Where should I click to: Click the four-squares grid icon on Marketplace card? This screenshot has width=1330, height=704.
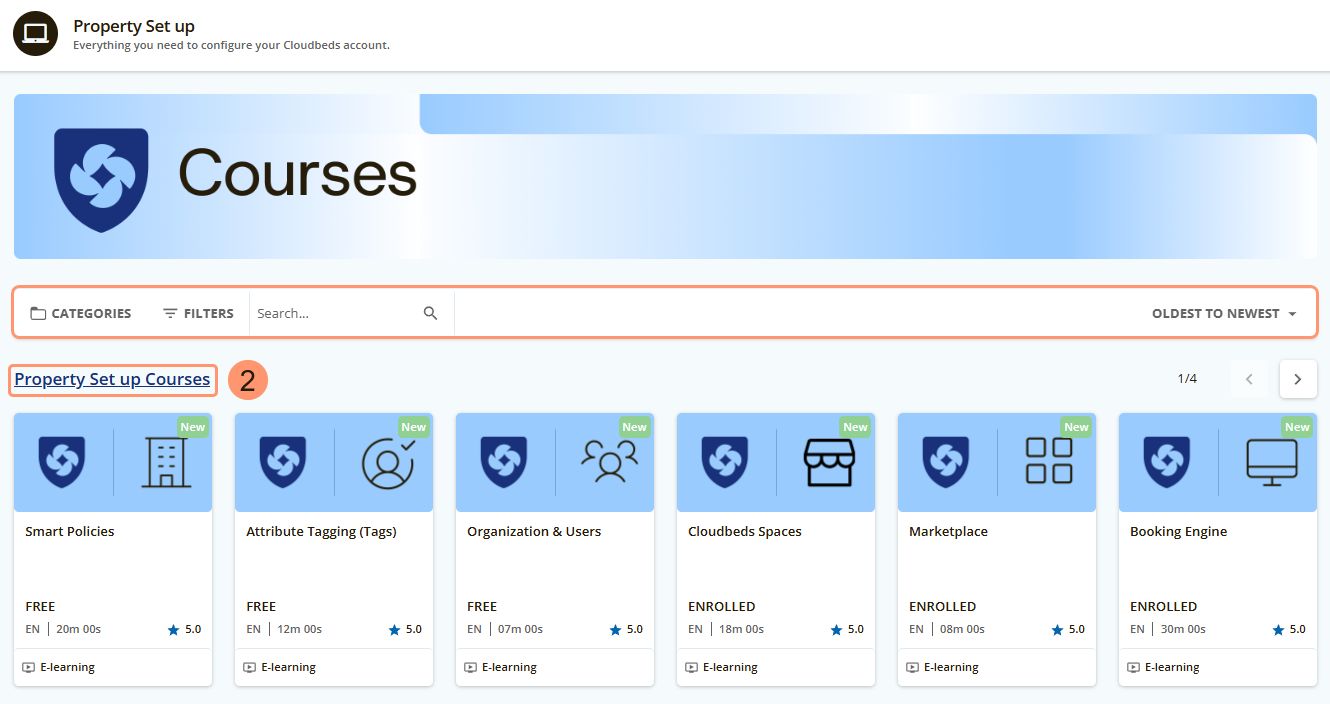[x=1049, y=461]
